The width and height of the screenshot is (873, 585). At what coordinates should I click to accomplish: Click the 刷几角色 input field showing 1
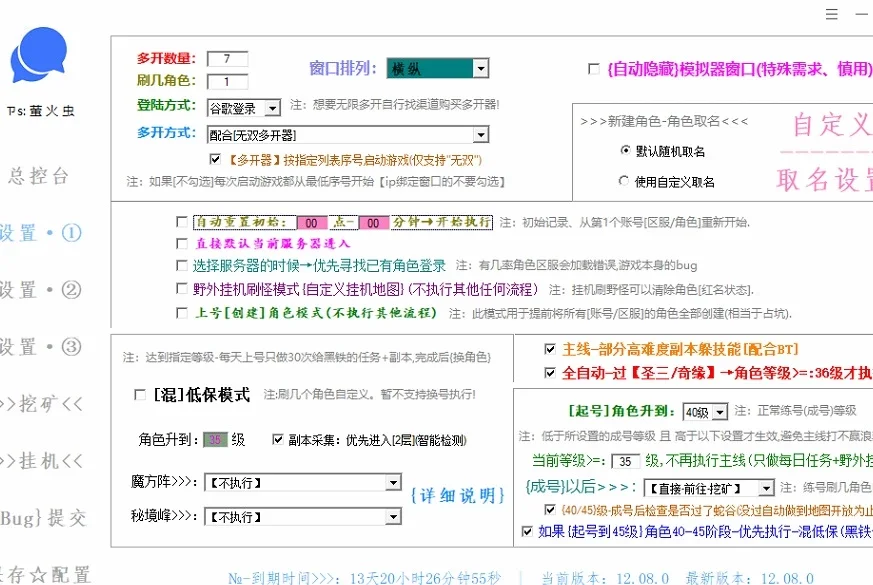click(227, 82)
